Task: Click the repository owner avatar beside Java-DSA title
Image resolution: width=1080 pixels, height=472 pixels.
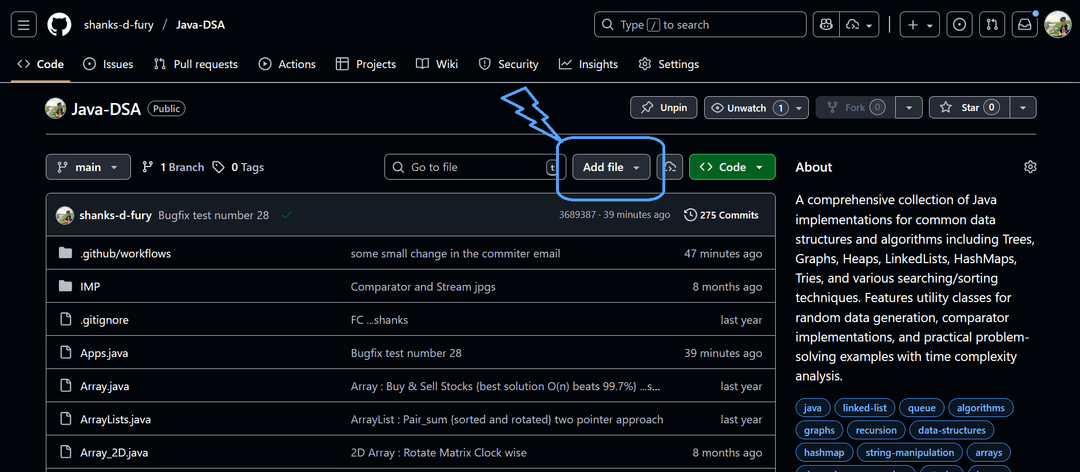Action: 56,108
